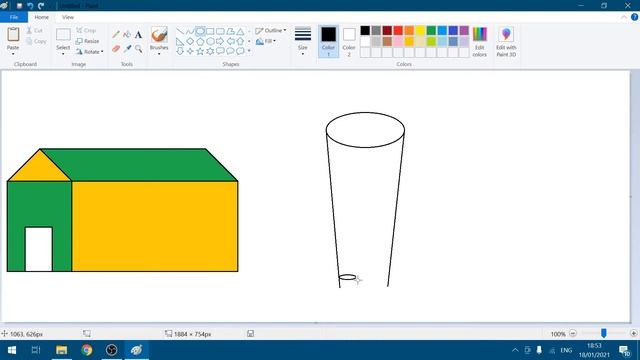
Task: Choose the Hexagon shape
Action: click(x=210, y=41)
